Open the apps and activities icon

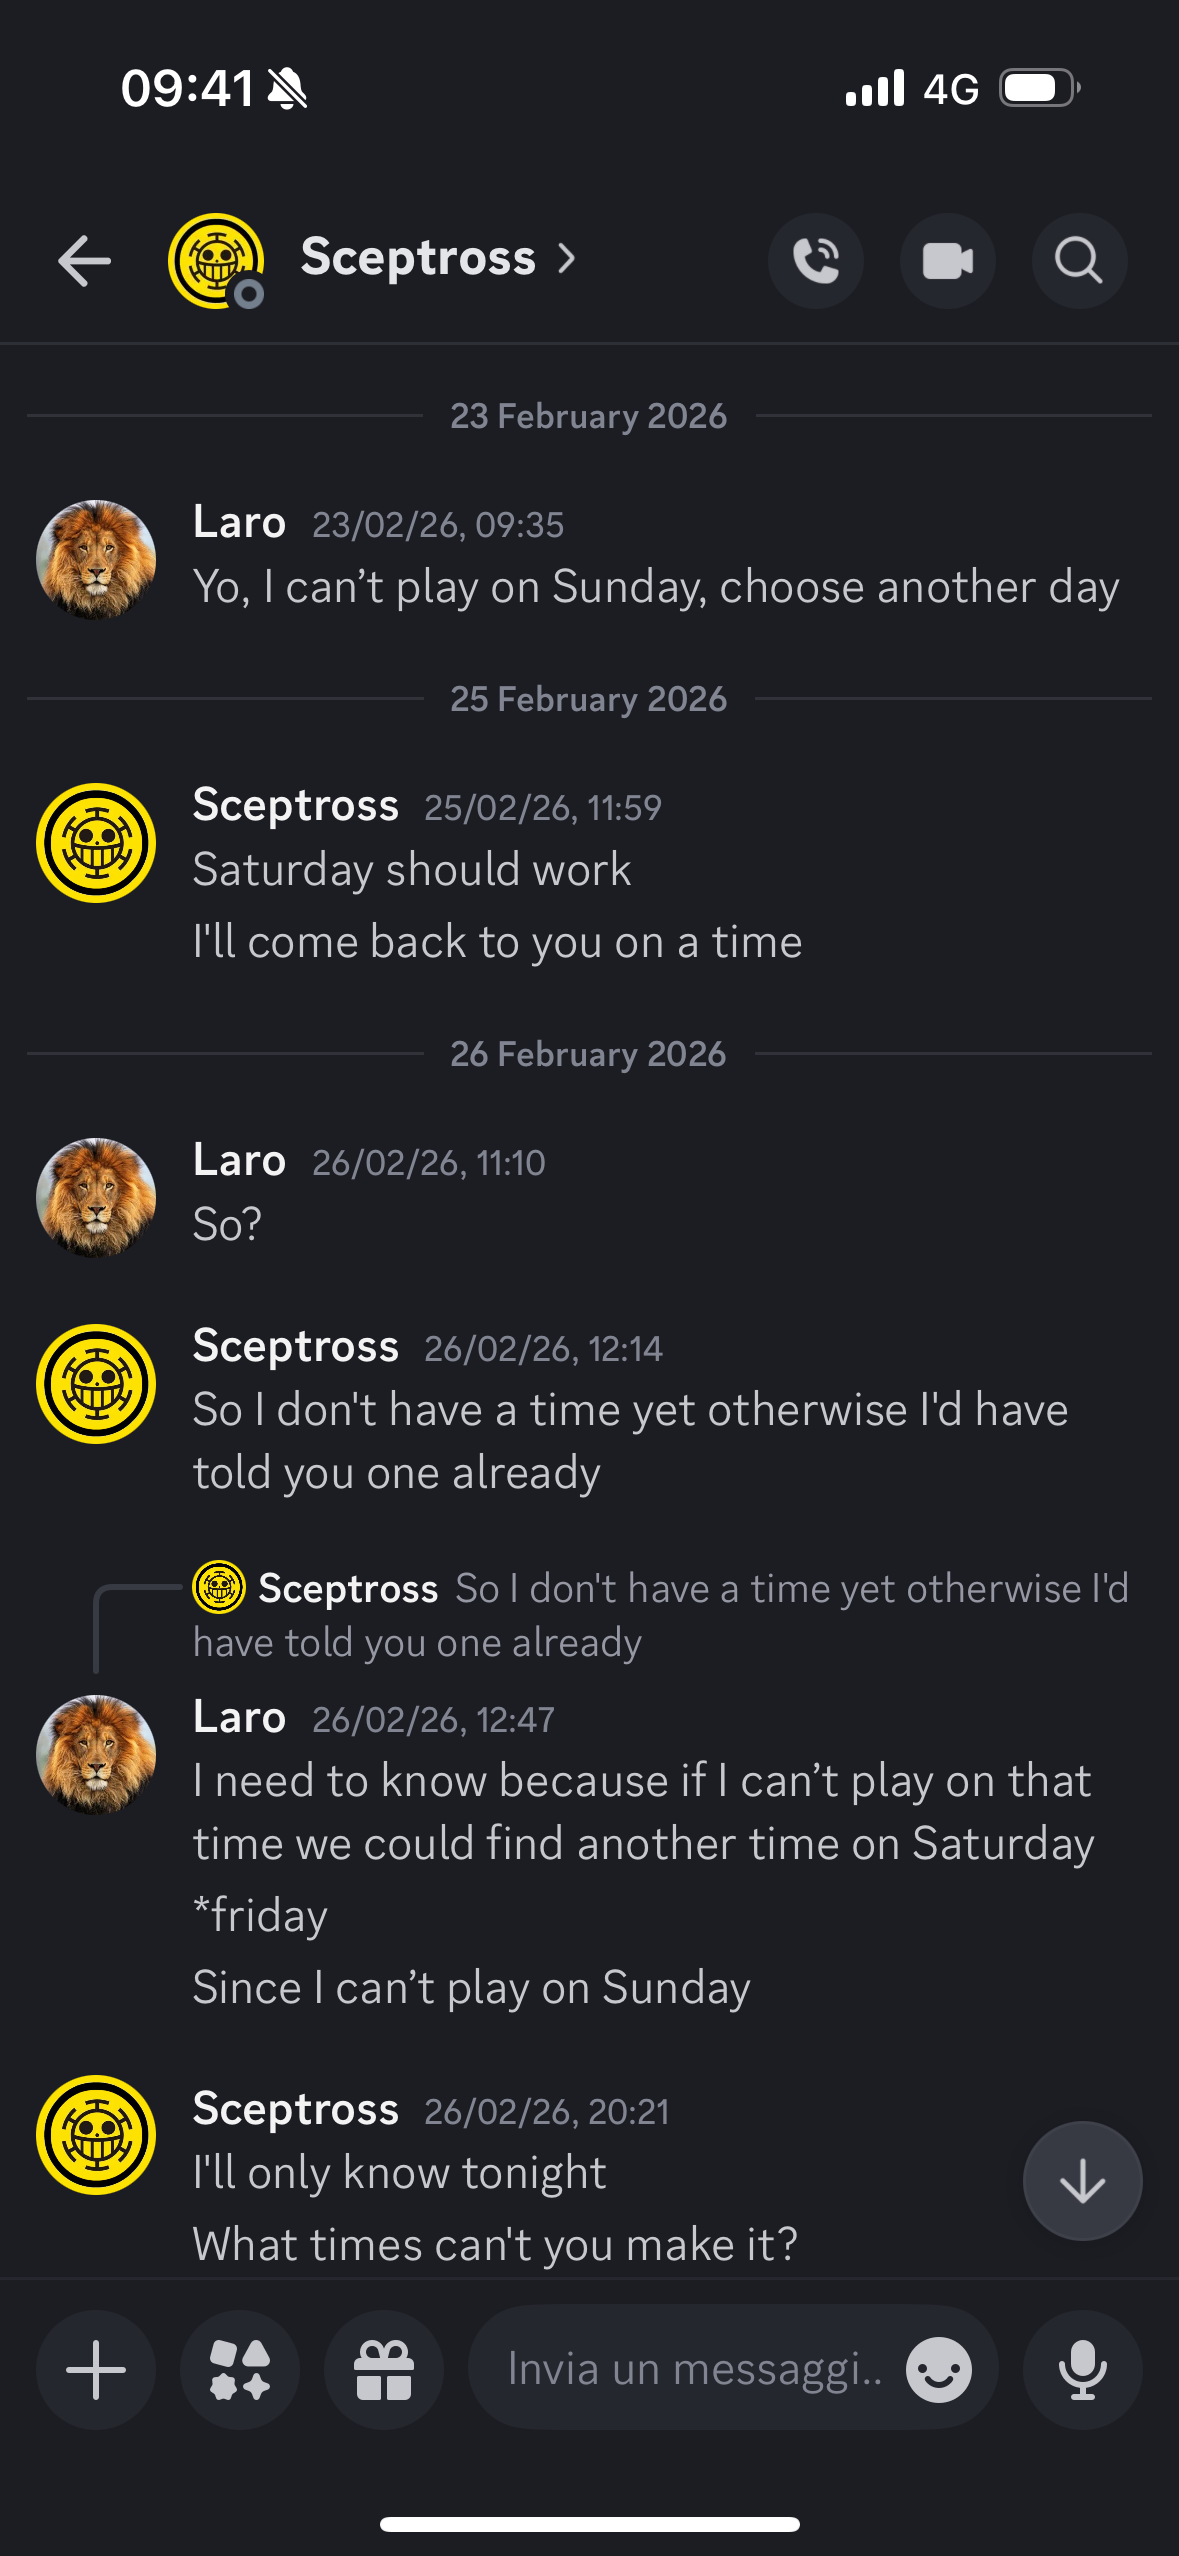point(240,2369)
